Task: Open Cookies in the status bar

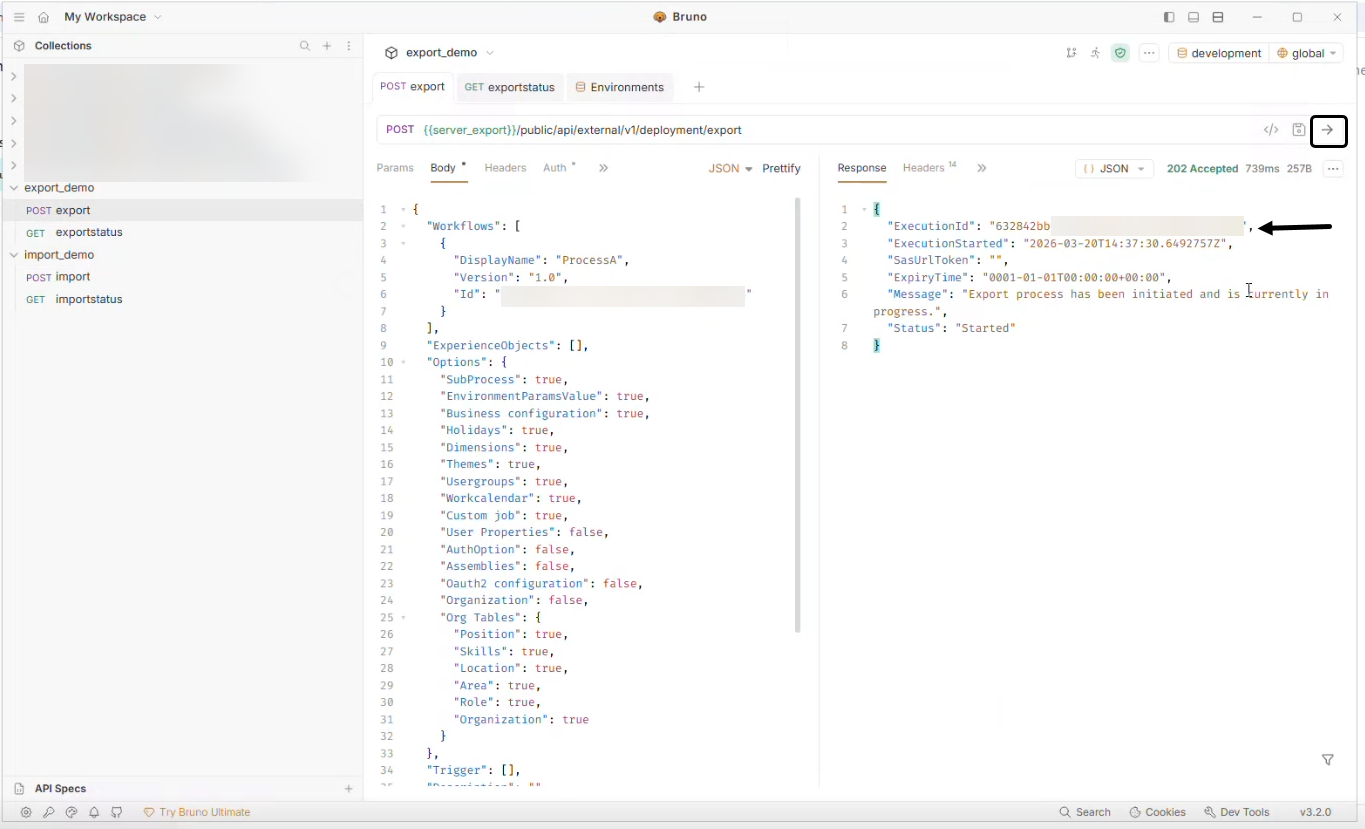Action: tap(1157, 812)
